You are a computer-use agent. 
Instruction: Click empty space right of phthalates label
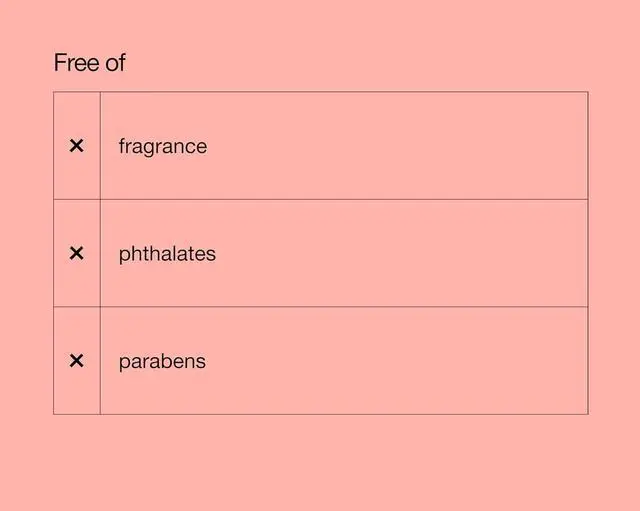(400, 254)
